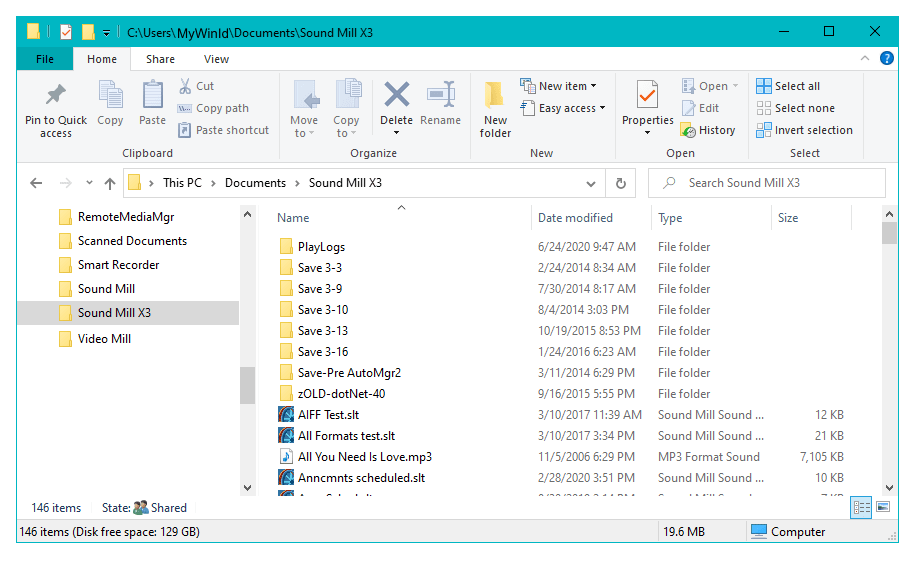Screen dimensions: 914x565
Task: Click the Paste clipboard icon
Action: pos(153,95)
